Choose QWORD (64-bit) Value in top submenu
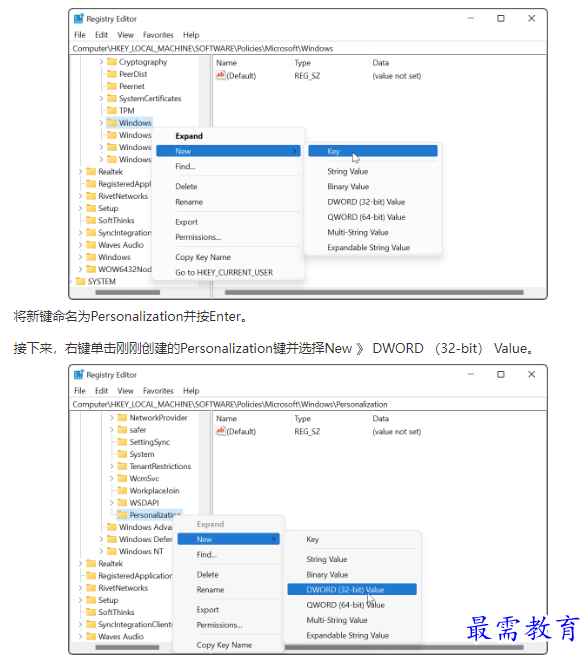 [x=366, y=217]
